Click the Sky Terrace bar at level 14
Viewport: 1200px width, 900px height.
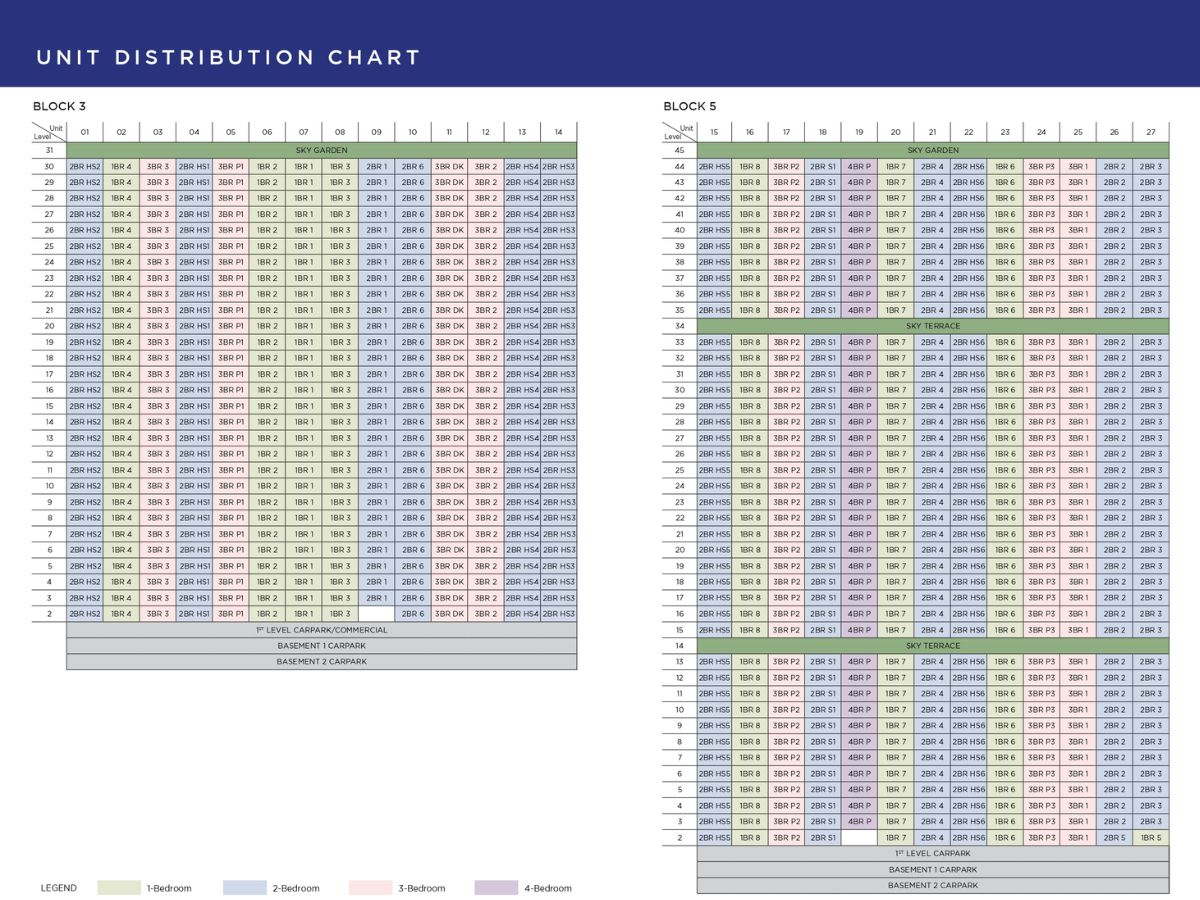933,646
